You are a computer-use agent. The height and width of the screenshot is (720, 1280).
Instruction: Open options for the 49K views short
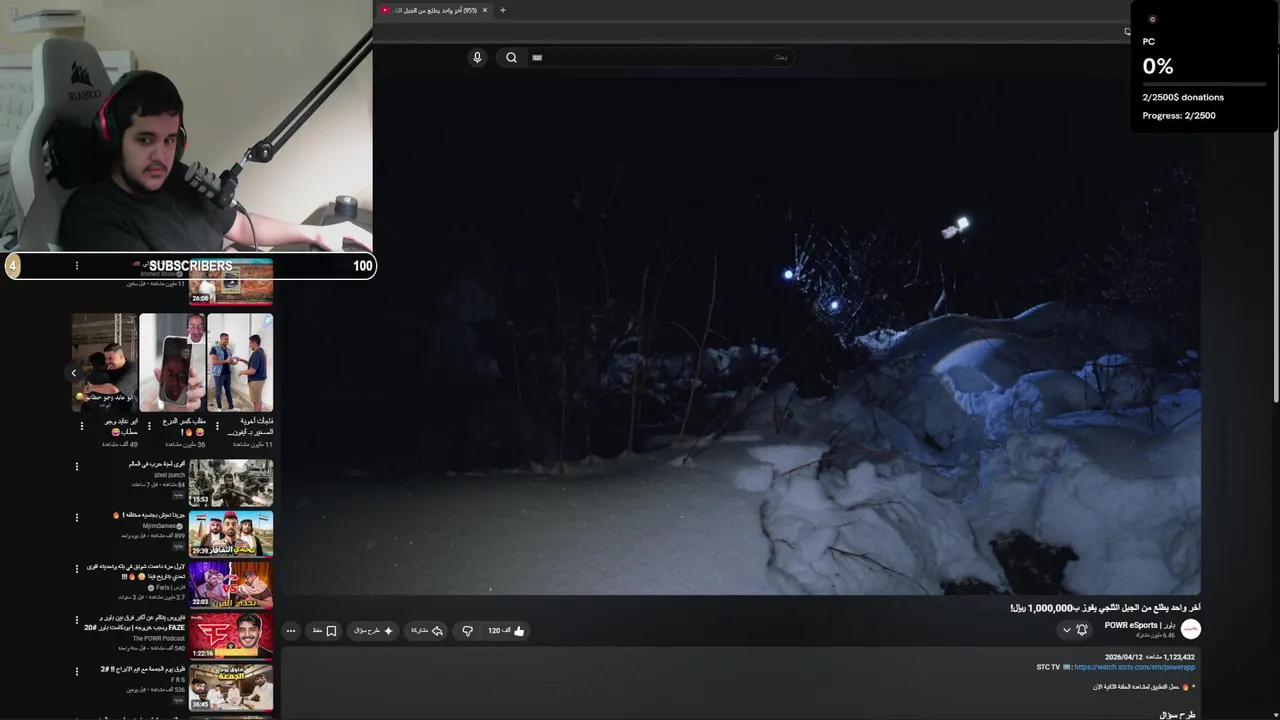(x=82, y=426)
